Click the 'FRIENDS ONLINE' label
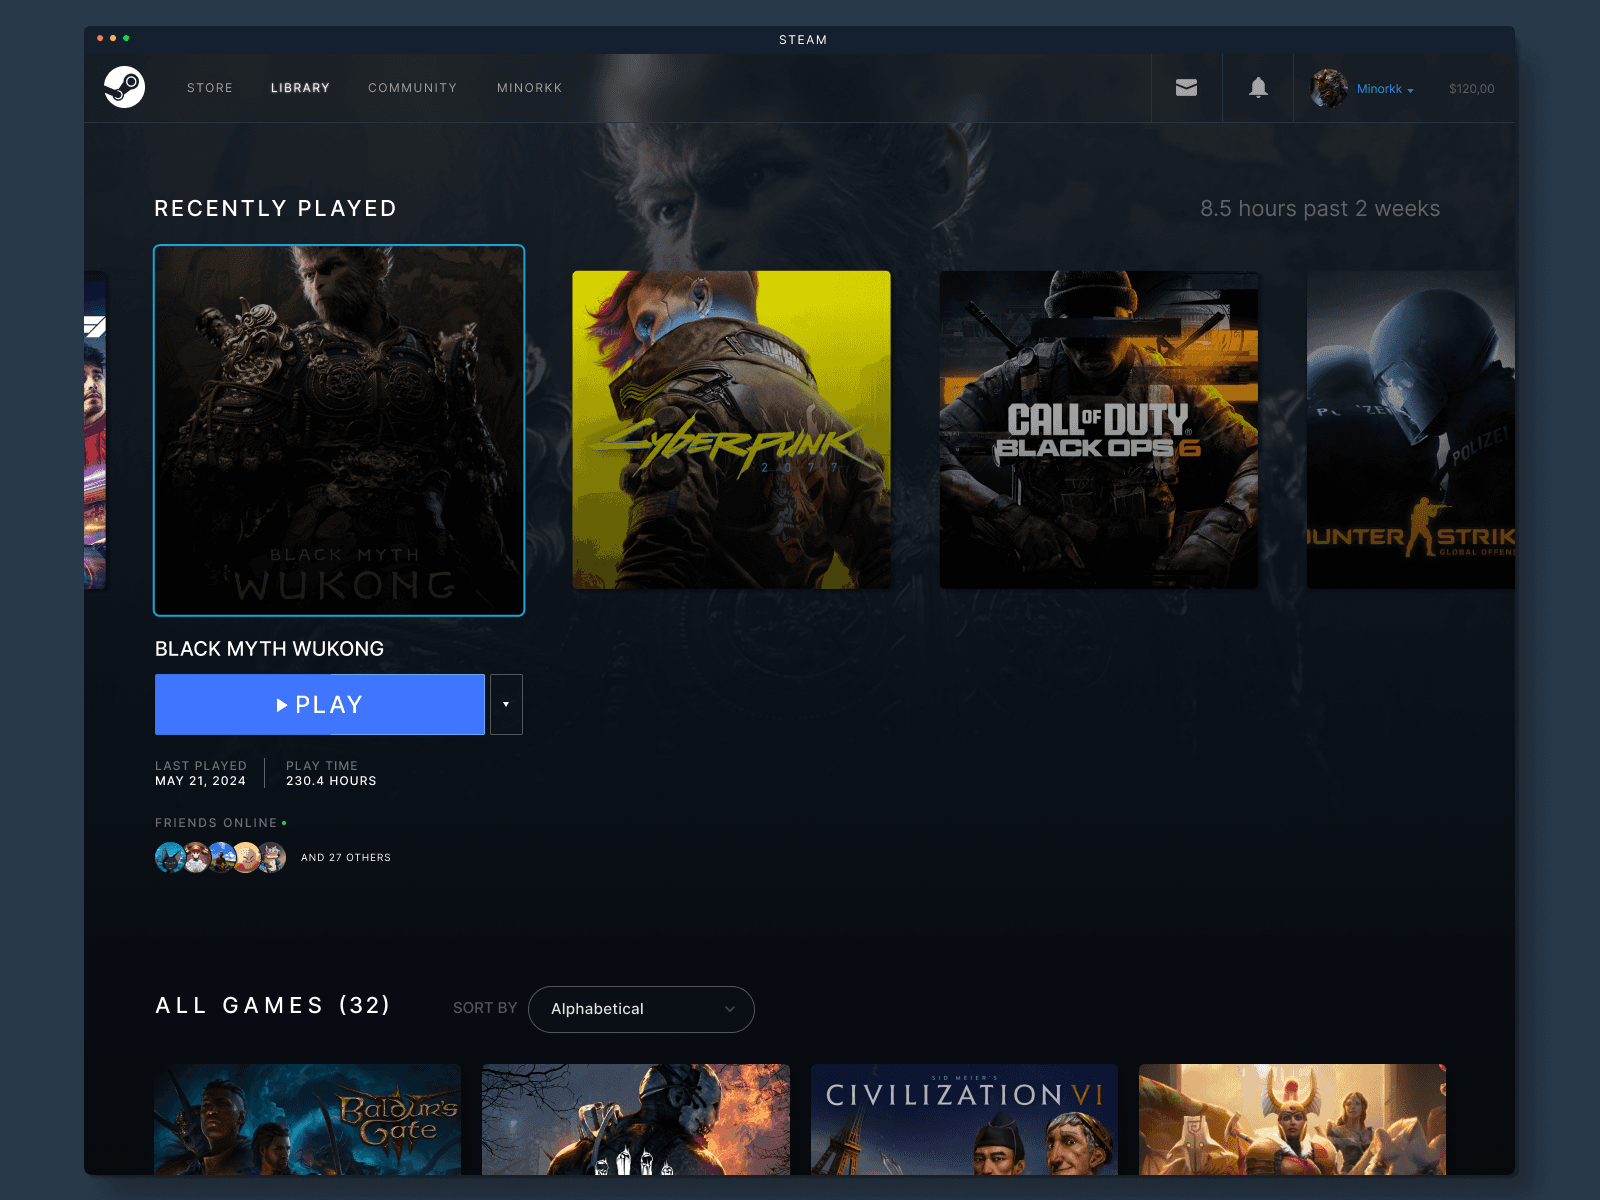This screenshot has width=1600, height=1200. coord(216,823)
